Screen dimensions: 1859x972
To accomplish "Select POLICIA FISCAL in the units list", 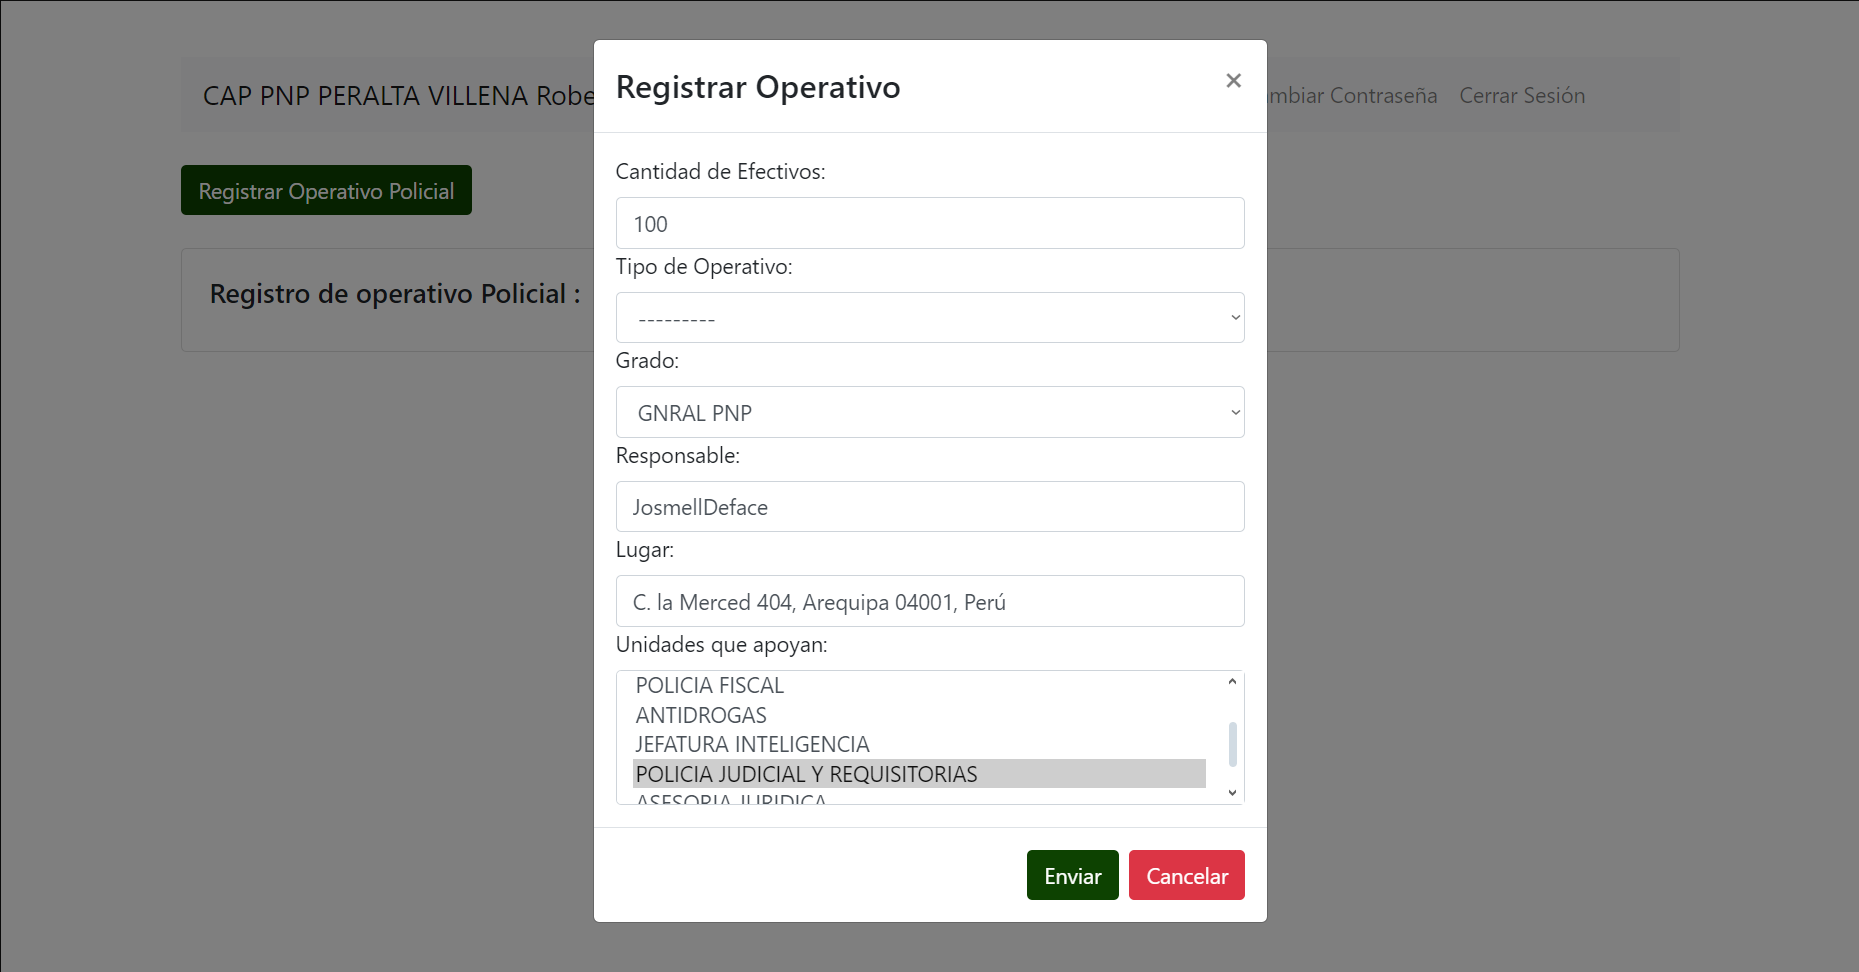I will (710, 686).
